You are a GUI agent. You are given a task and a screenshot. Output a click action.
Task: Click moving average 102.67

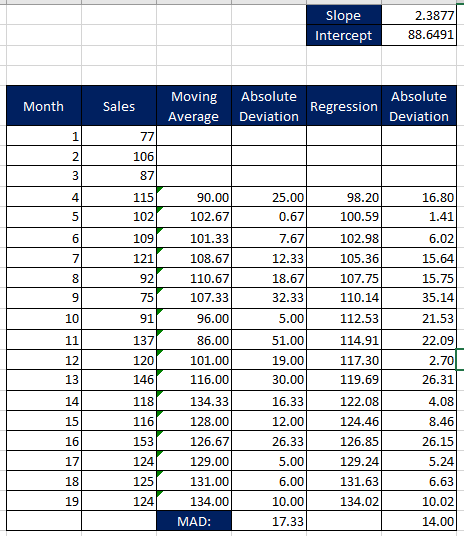click(x=194, y=217)
